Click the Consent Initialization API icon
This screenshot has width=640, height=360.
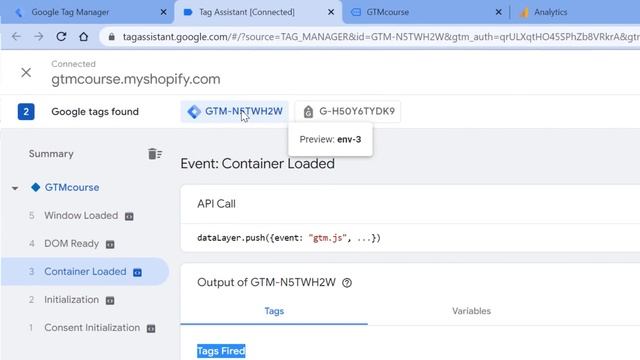tap(151, 329)
